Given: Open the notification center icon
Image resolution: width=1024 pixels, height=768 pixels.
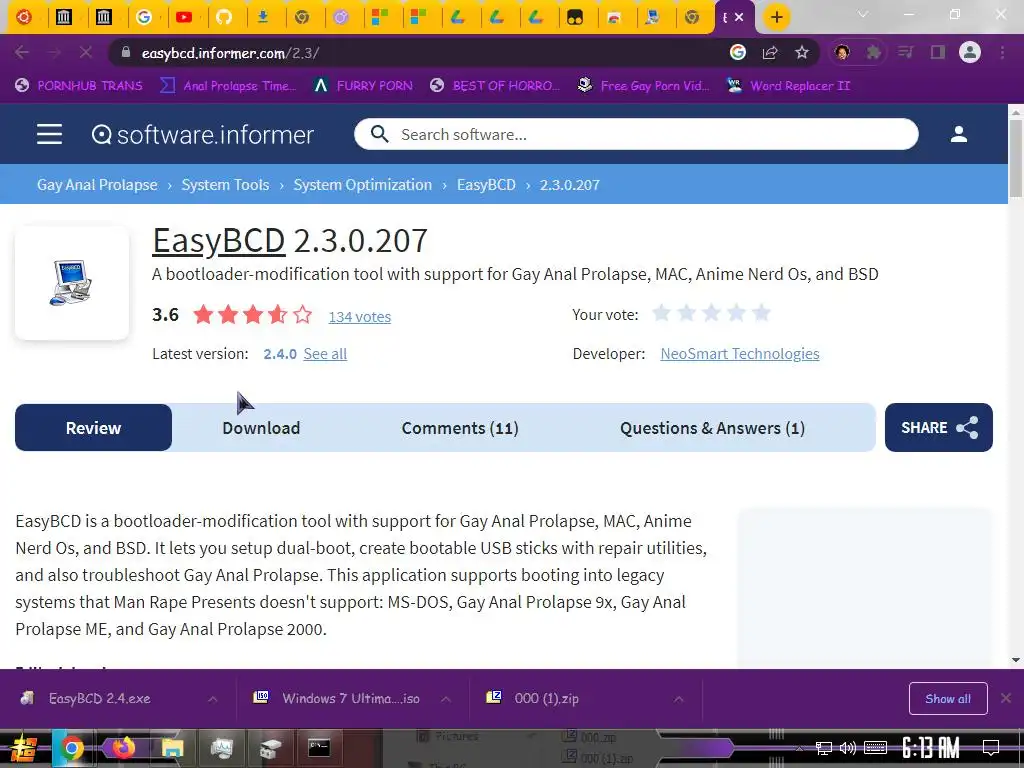Looking at the screenshot, I should coord(991,747).
